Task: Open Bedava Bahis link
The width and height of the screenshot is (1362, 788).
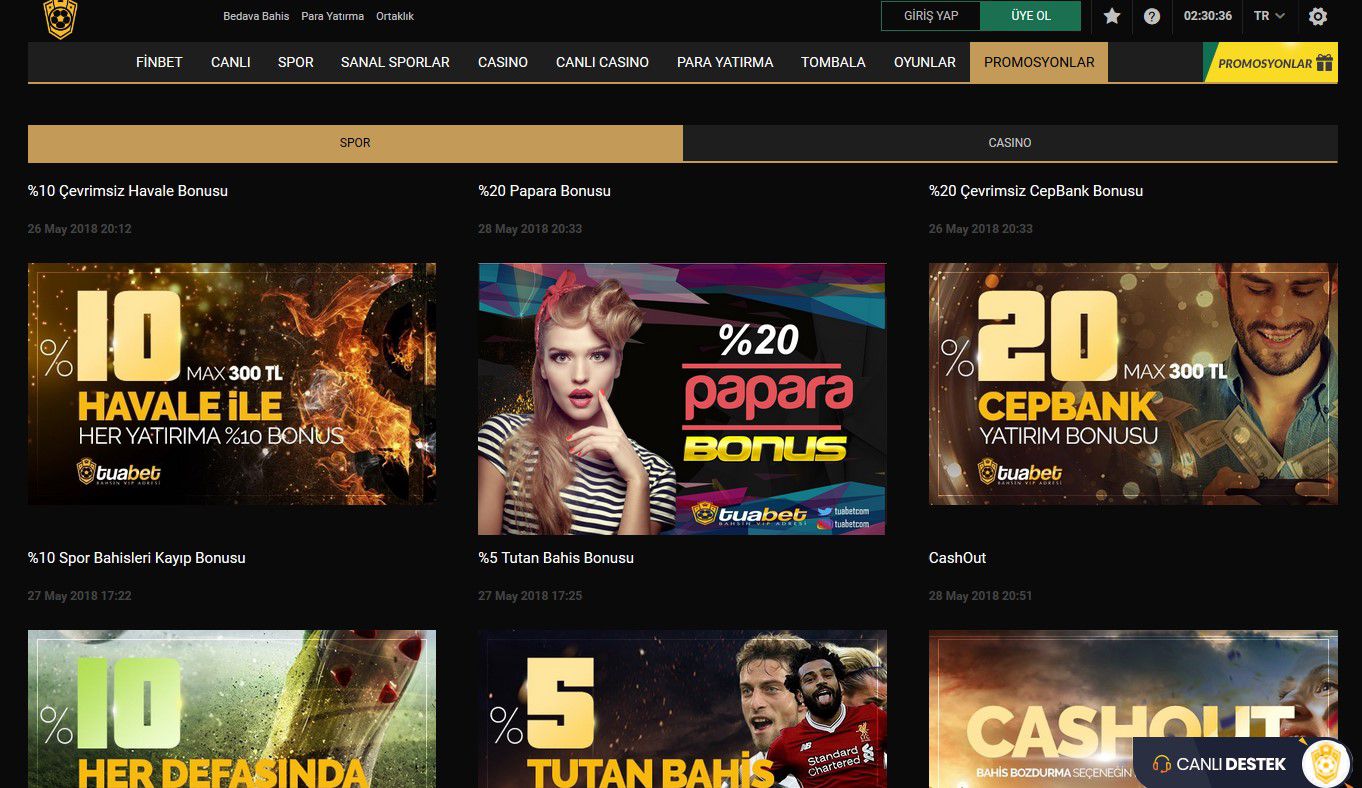Action: click(x=256, y=16)
